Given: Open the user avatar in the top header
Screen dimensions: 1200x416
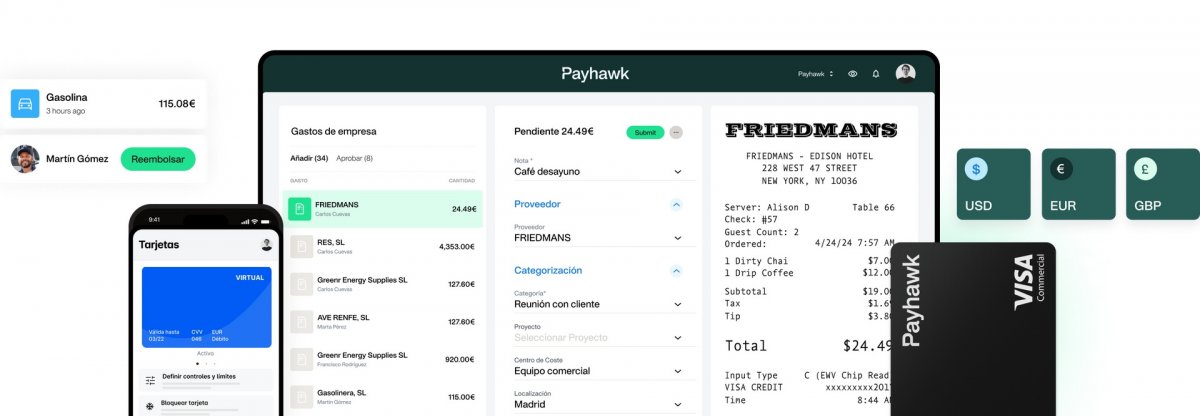Looking at the screenshot, I should tap(905, 74).
